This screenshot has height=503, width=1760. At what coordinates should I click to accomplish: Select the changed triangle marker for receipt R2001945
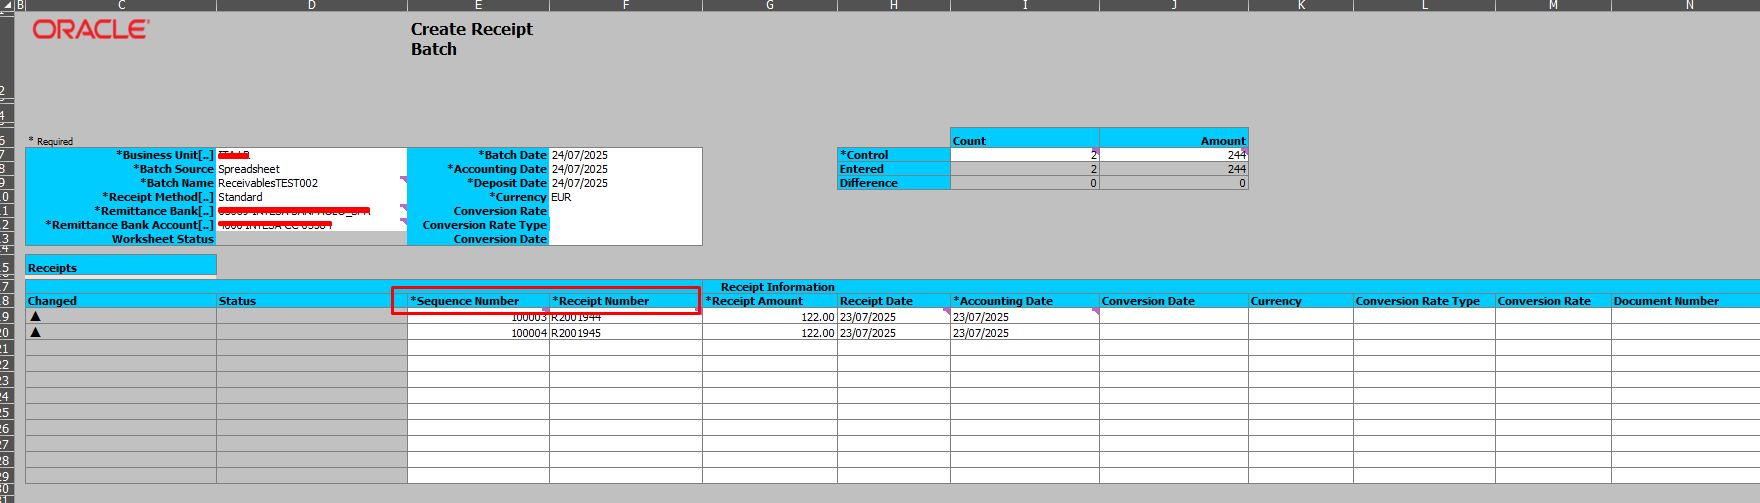pos(36,332)
